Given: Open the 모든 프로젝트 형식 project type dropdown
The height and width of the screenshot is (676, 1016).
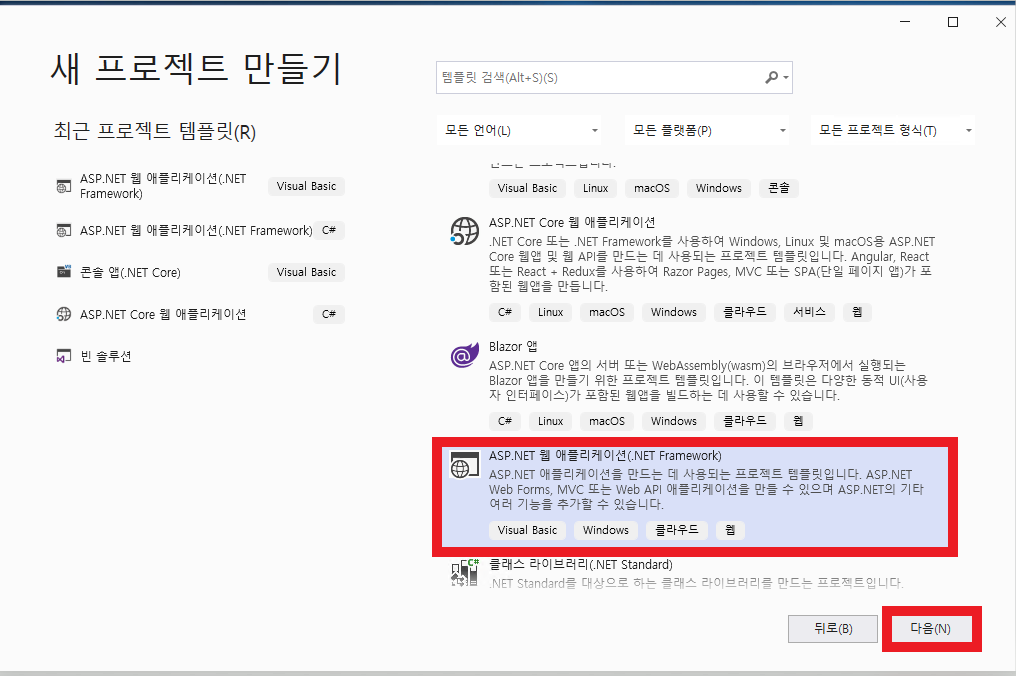Looking at the screenshot, I should point(893,130).
